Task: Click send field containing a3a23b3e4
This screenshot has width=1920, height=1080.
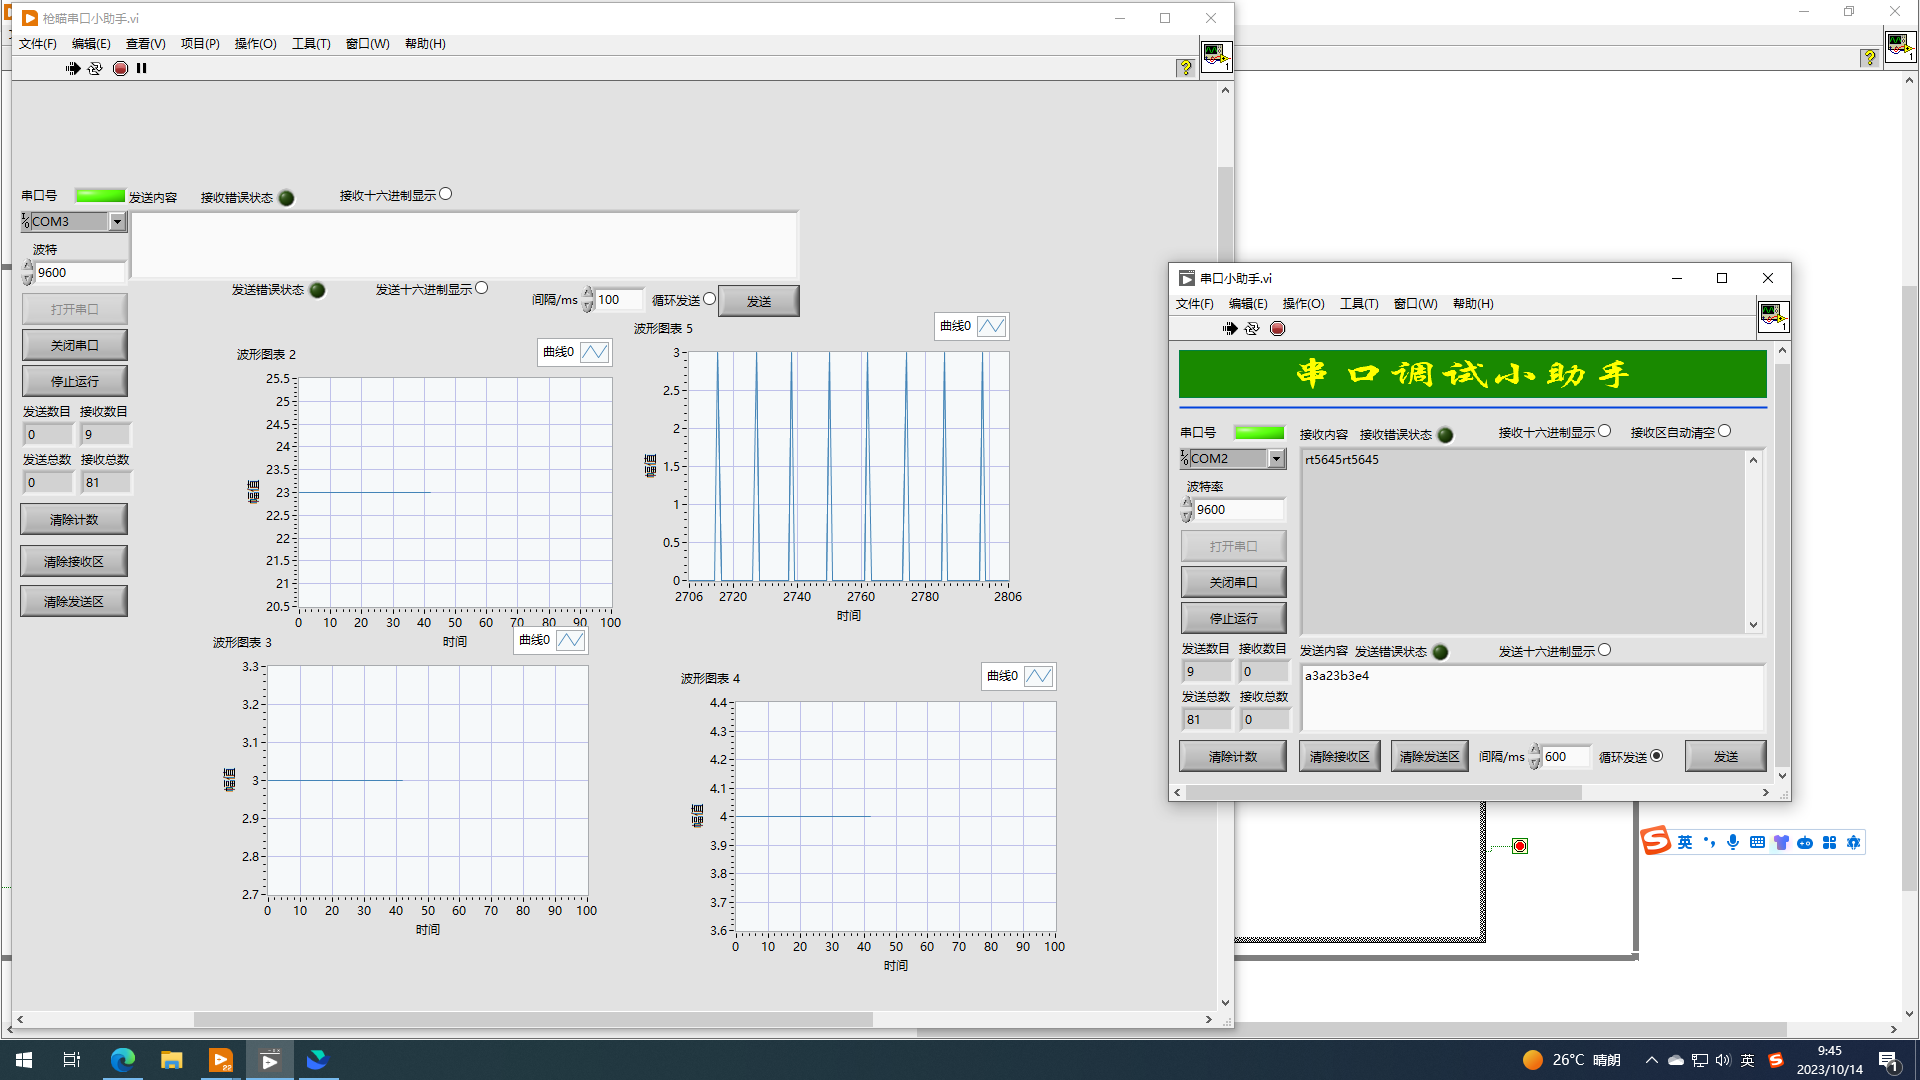Action: click(x=1532, y=697)
